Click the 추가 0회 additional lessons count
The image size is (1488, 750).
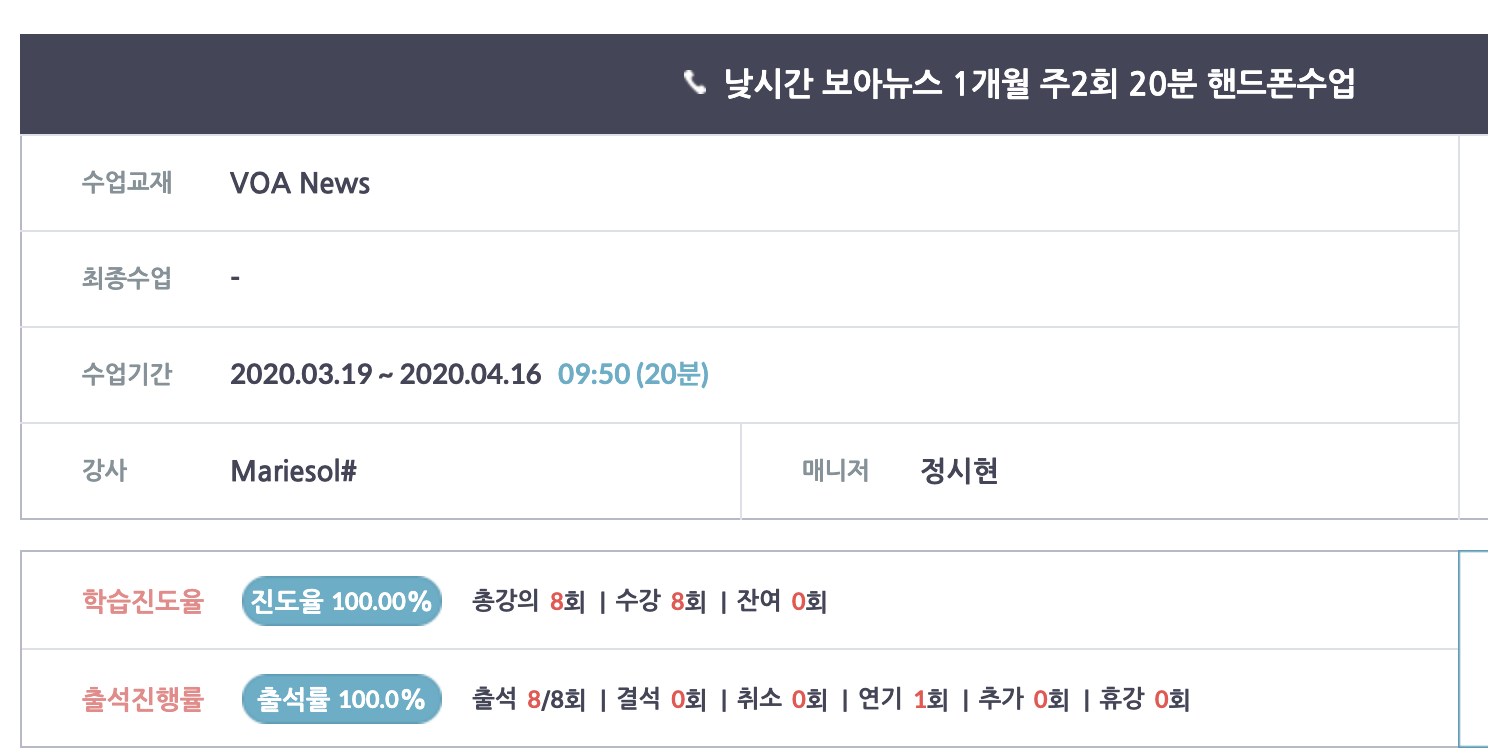[1024, 699]
